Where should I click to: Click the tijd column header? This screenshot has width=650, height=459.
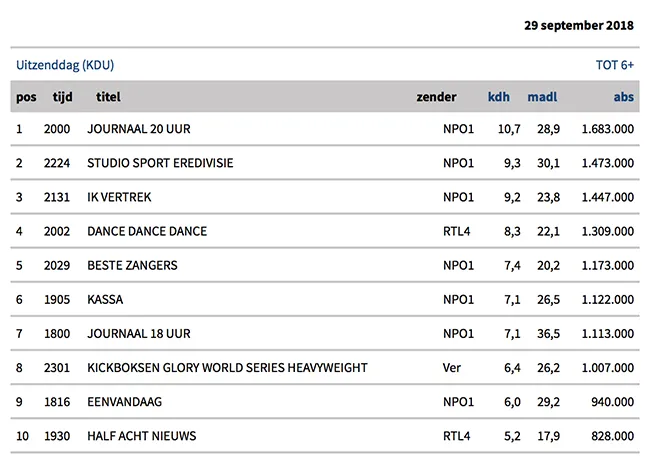pos(63,97)
